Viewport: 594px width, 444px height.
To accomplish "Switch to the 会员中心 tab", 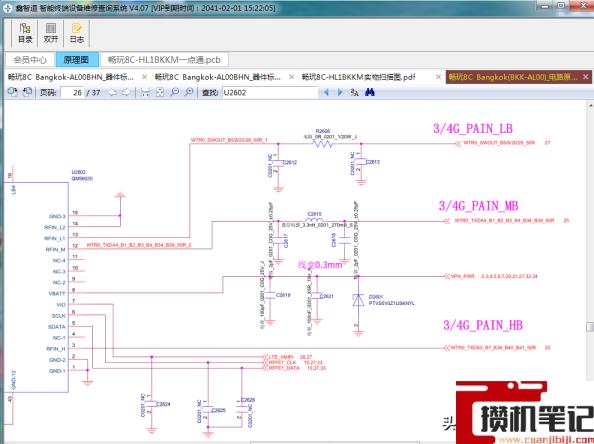I will pos(30,60).
